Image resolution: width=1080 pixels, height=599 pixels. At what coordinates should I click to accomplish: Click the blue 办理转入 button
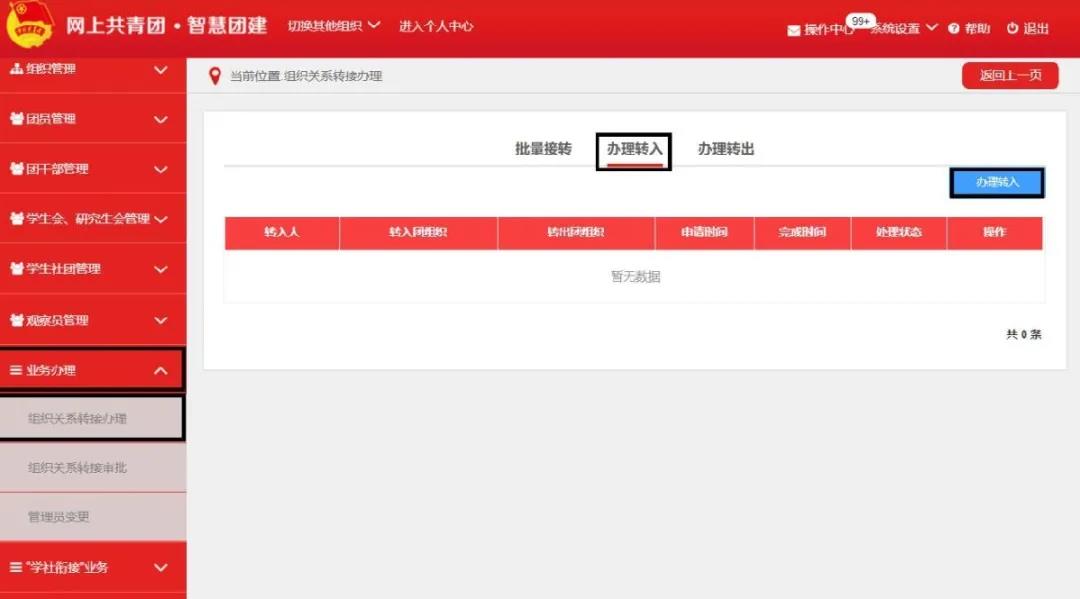coord(996,182)
